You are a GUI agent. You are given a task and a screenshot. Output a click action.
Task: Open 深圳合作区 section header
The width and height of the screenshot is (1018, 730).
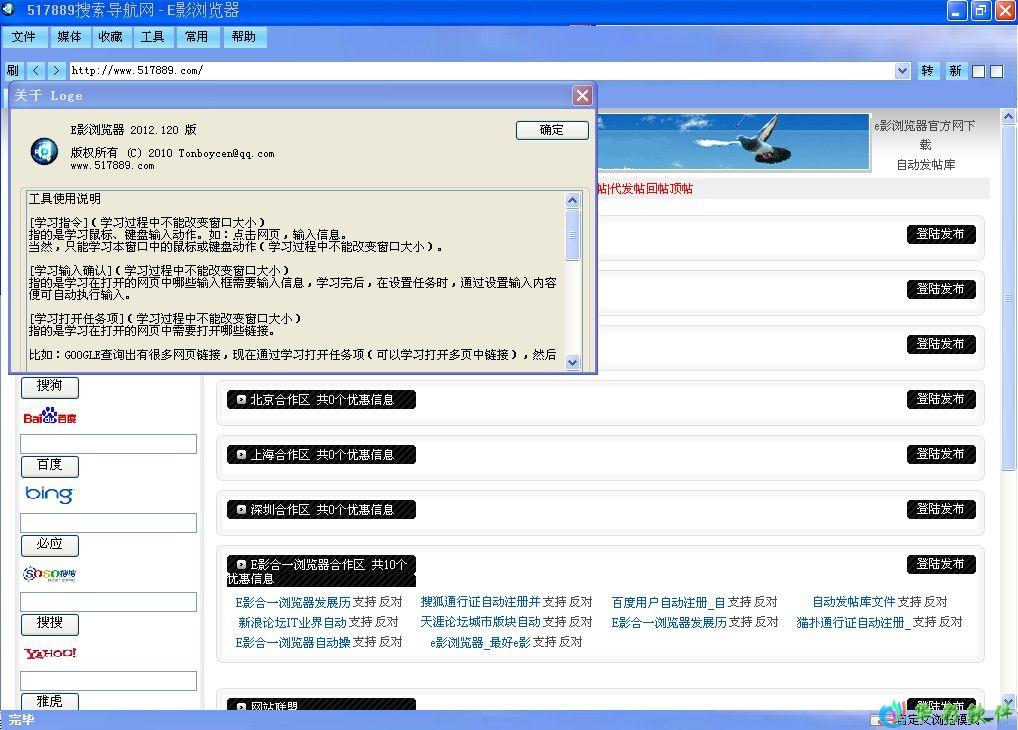click(x=321, y=510)
